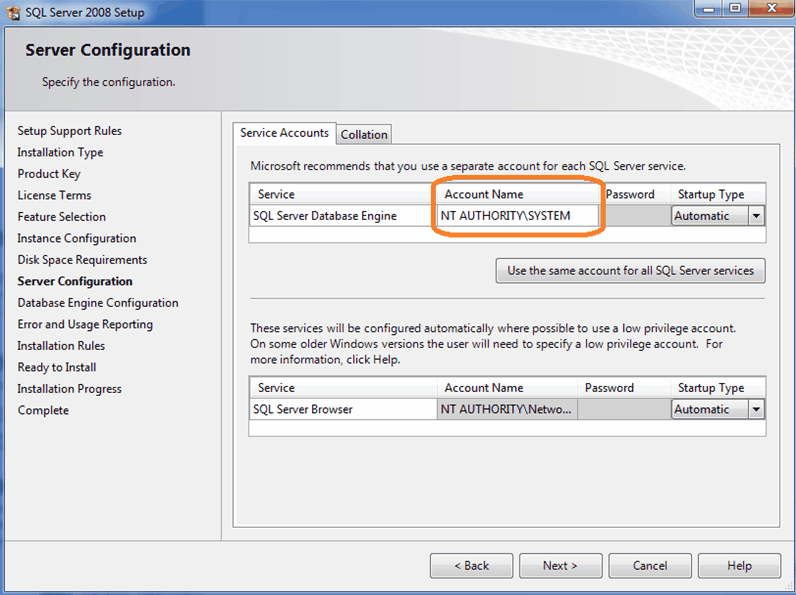Maximize the setup window

point(735,8)
